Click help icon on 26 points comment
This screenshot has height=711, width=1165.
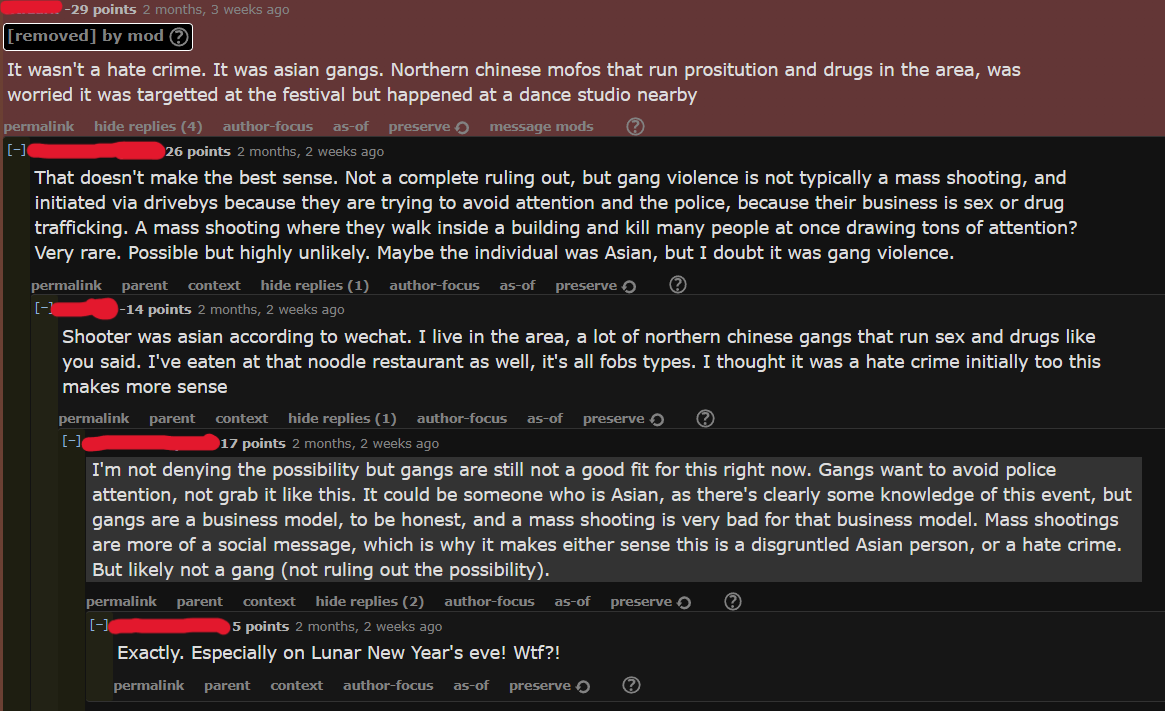tap(678, 285)
